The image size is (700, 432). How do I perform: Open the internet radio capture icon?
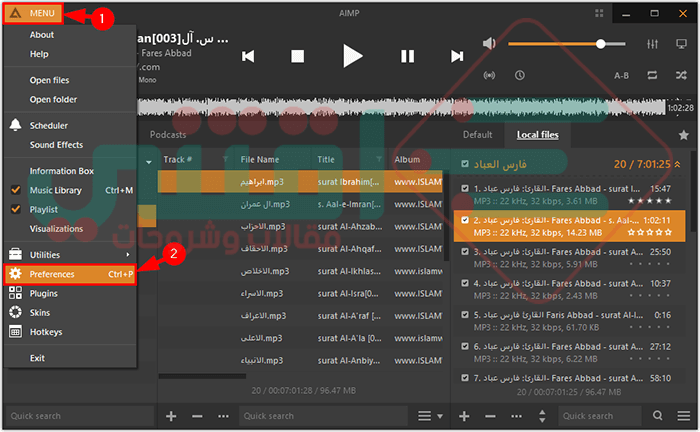pos(489,75)
